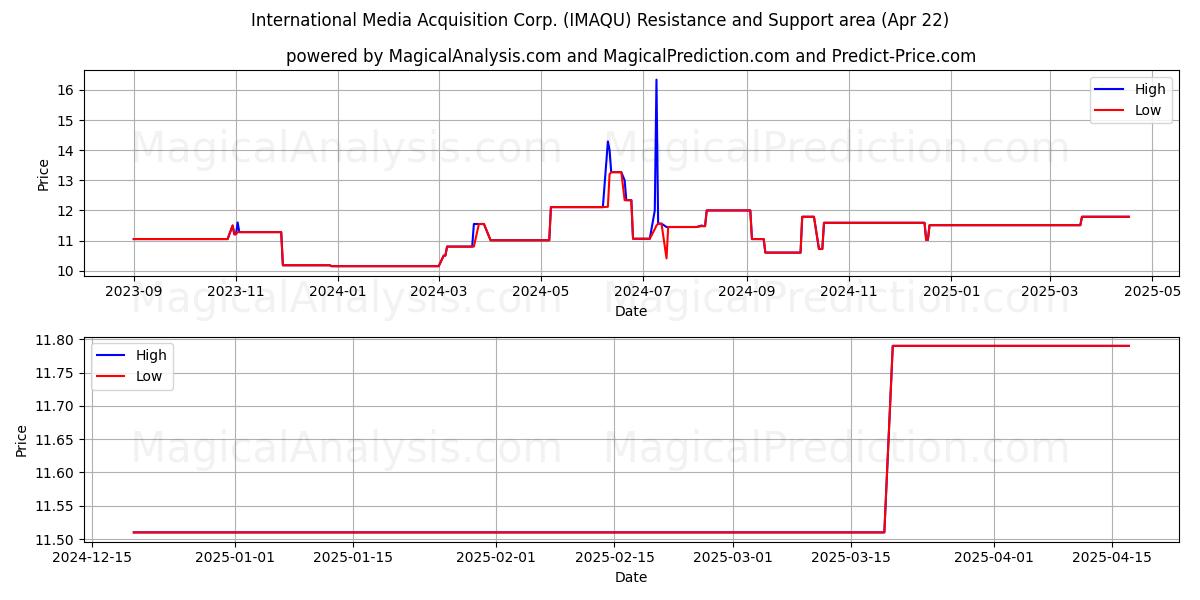Click the '2023-11' tick label

pyautogui.click(x=236, y=291)
